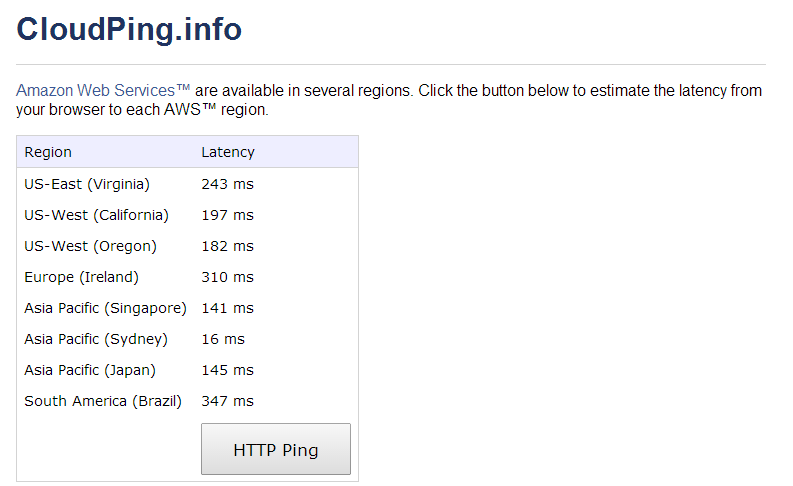Click the US-West (California) region name
The image size is (793, 486).
coord(97,215)
